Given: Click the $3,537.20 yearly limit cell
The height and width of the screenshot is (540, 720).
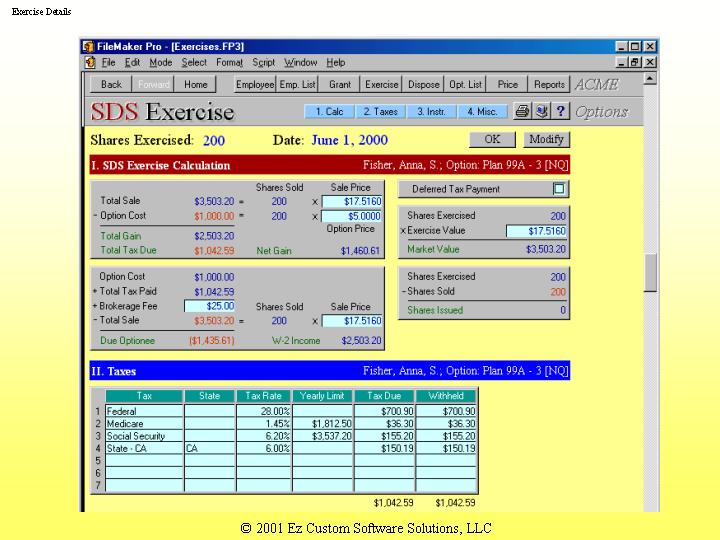Looking at the screenshot, I should pos(322,436).
